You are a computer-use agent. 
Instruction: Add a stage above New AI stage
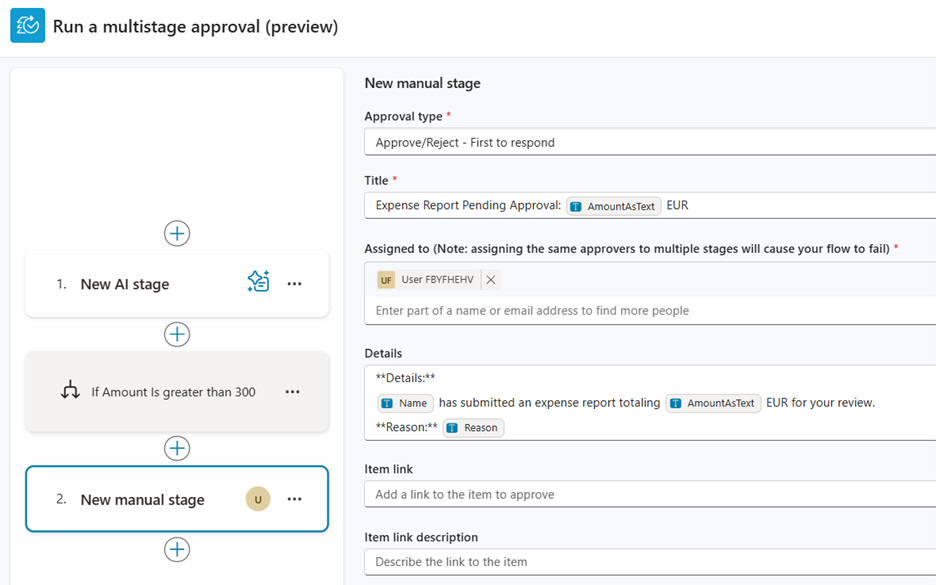pyautogui.click(x=177, y=233)
